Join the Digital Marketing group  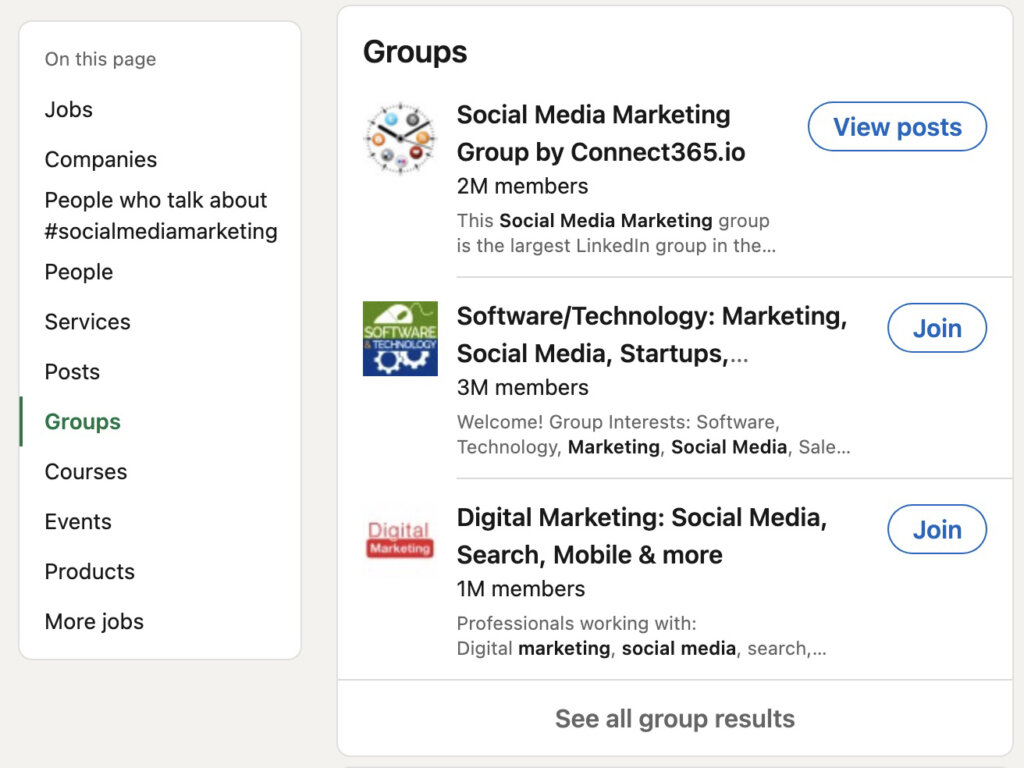coord(936,530)
